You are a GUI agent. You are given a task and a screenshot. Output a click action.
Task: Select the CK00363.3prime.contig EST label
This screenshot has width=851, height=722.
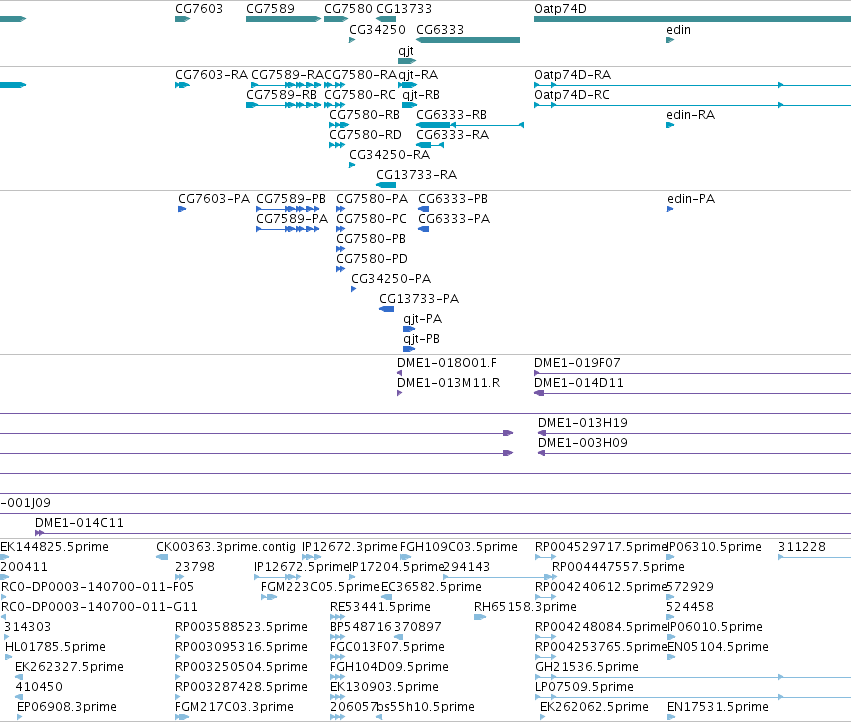click(226, 547)
